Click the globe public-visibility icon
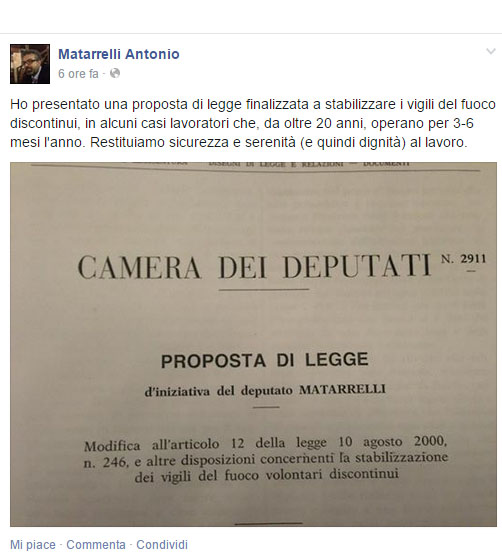 click(115, 73)
